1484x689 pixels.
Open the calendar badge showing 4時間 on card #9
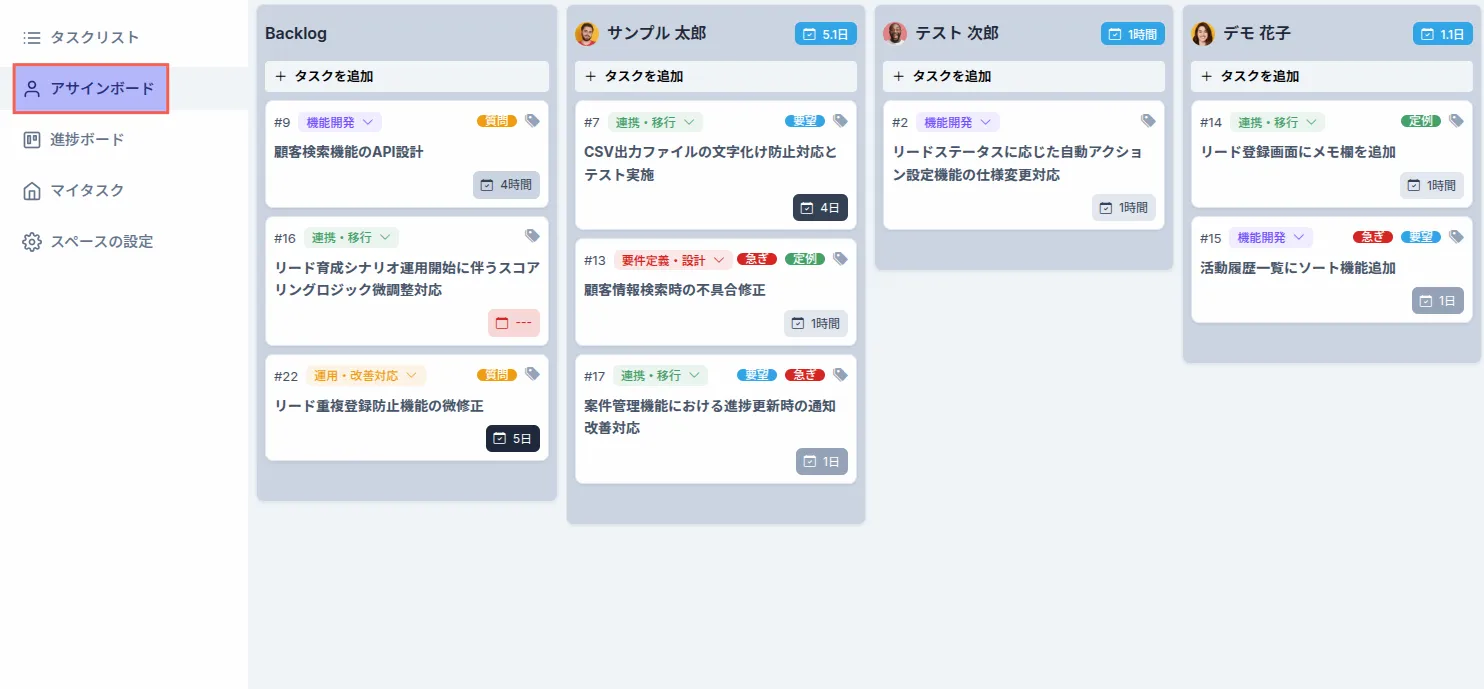click(x=506, y=185)
